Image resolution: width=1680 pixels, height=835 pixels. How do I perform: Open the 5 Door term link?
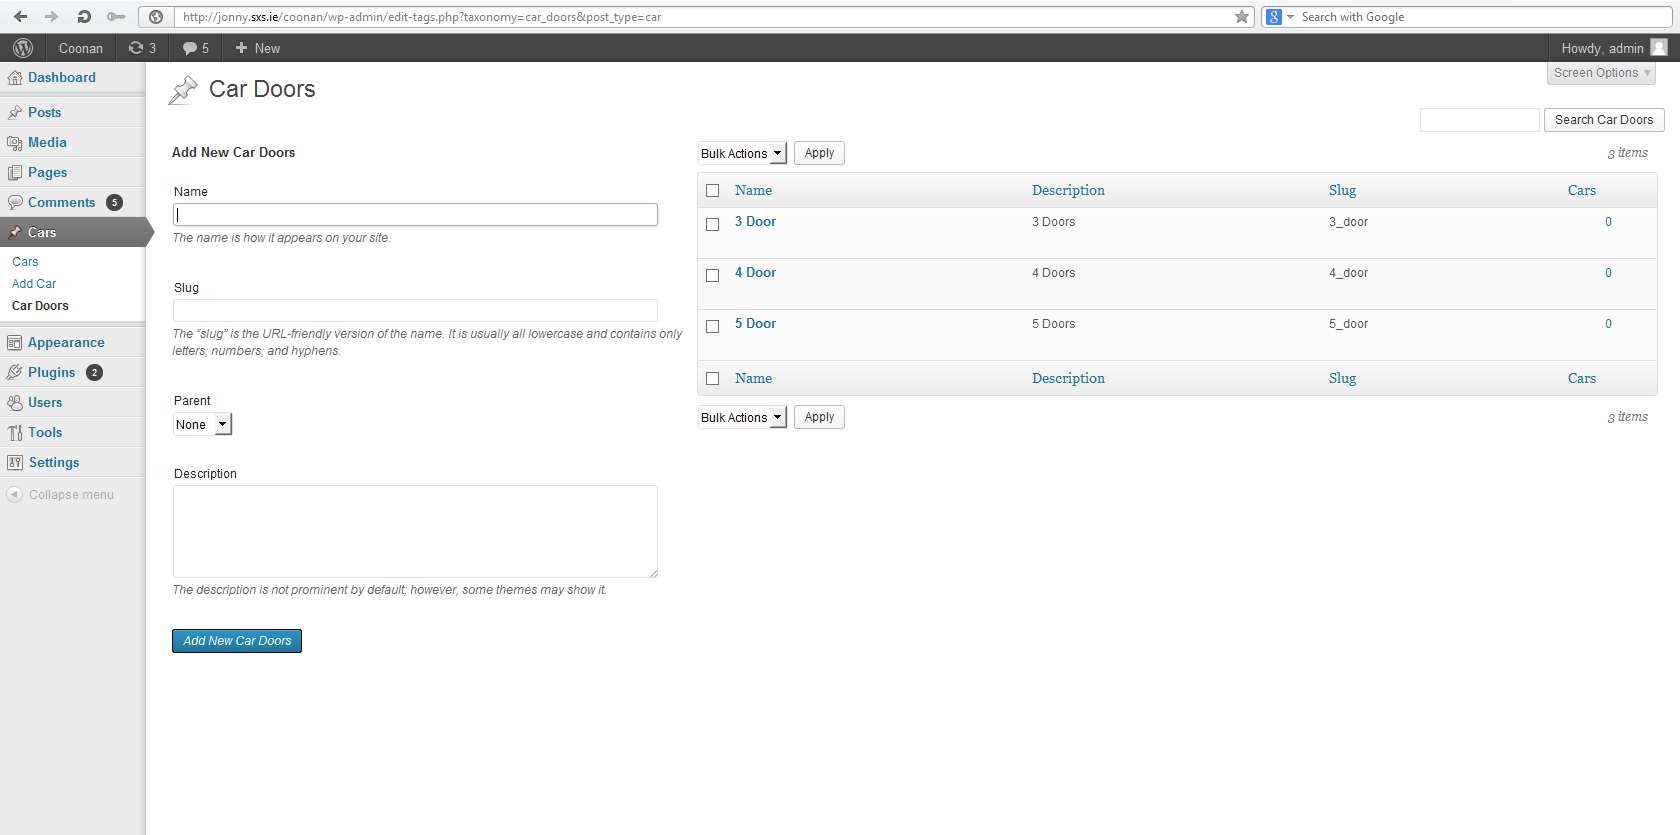tap(755, 324)
